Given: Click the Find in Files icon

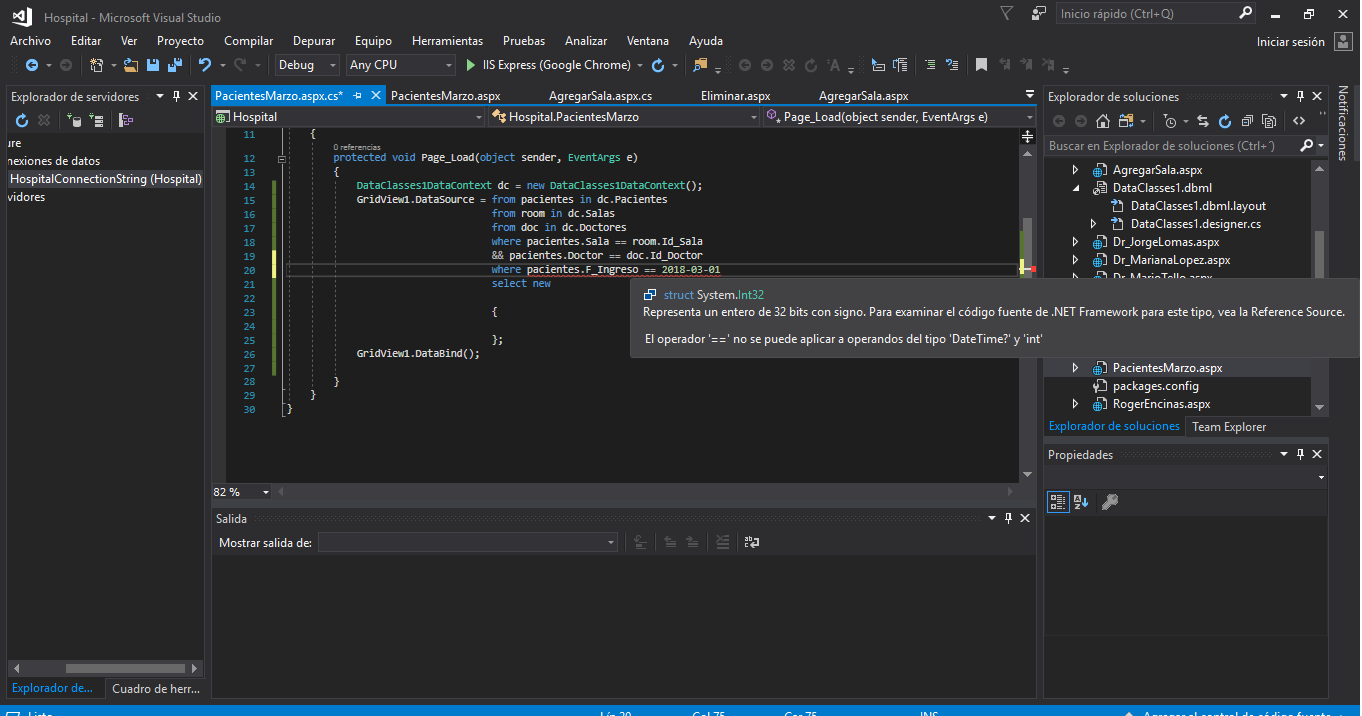Looking at the screenshot, I should (700, 65).
